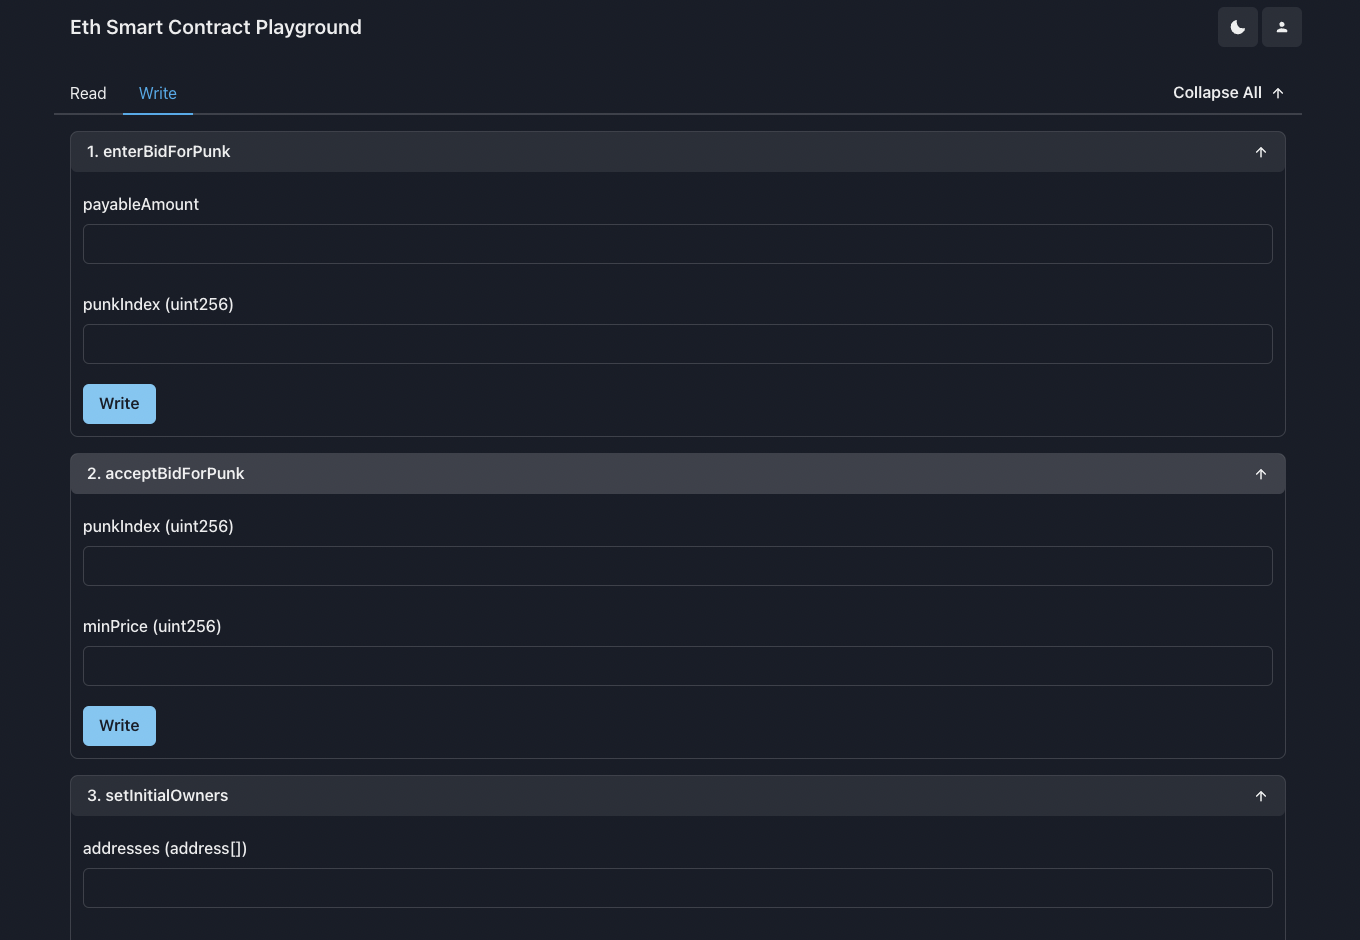Toggle the theme between light and dark

tap(1238, 27)
